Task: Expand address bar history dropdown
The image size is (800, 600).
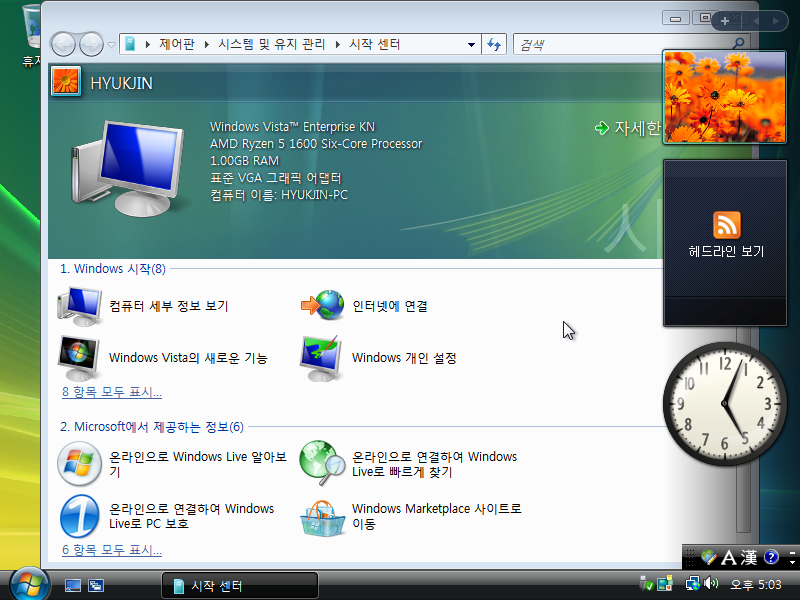Action: point(471,45)
